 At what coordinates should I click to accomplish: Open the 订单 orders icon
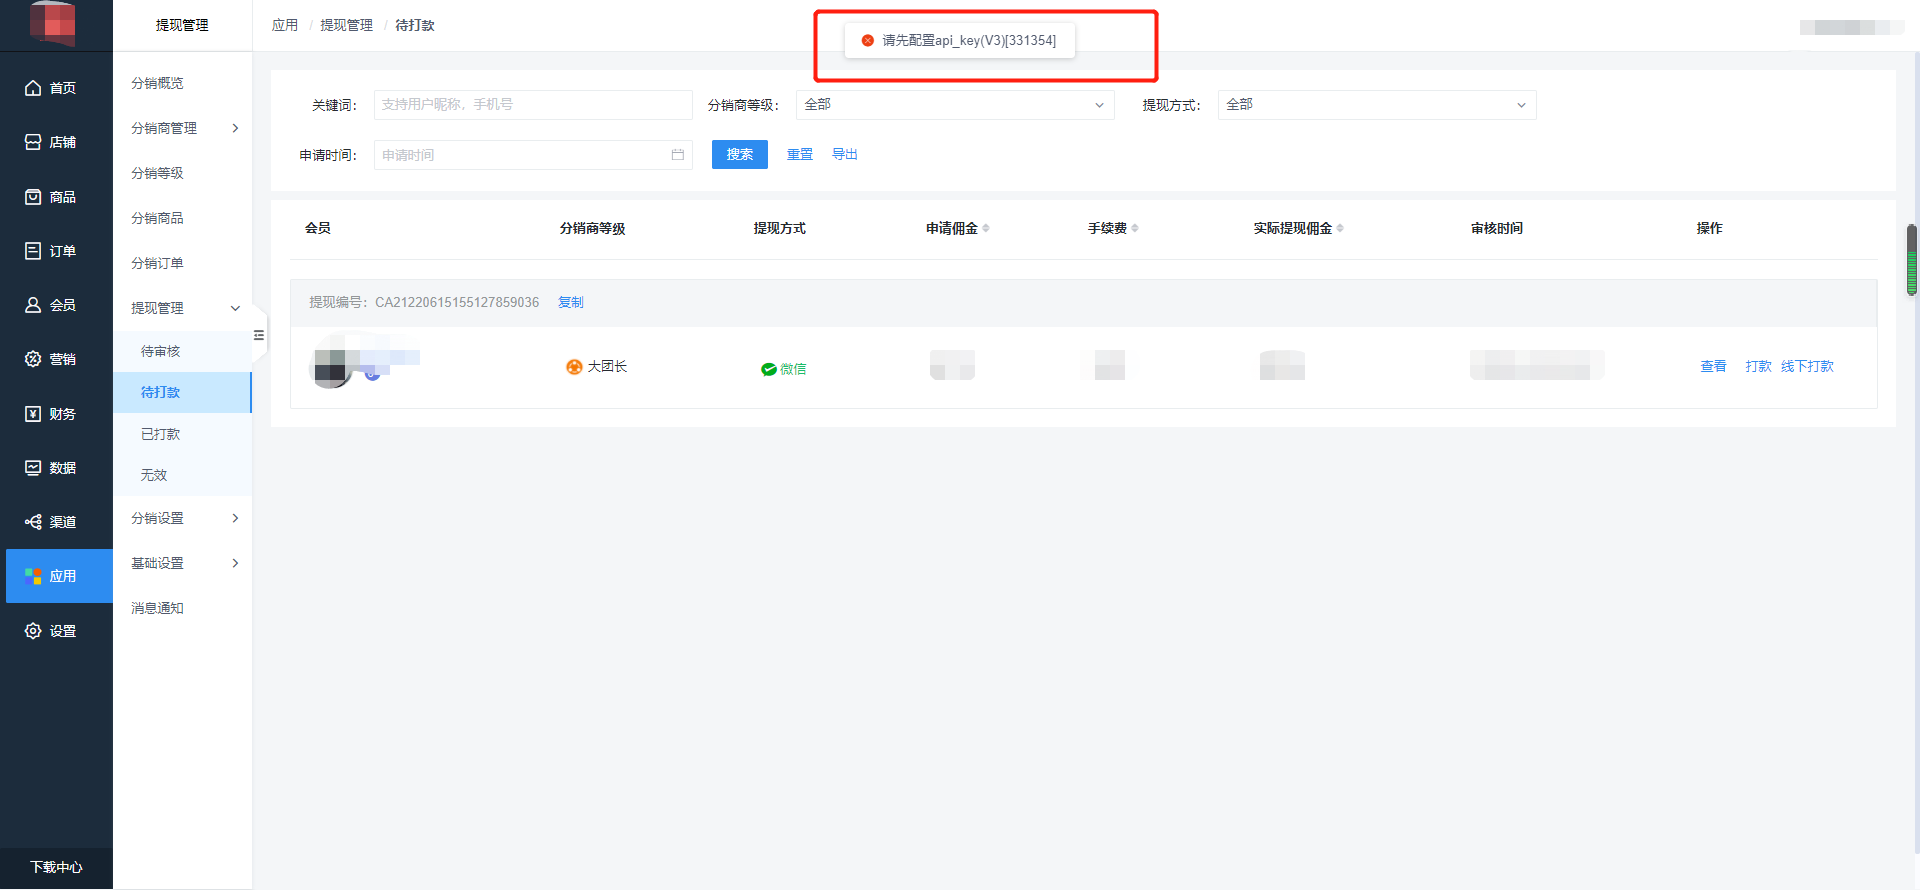(x=33, y=251)
